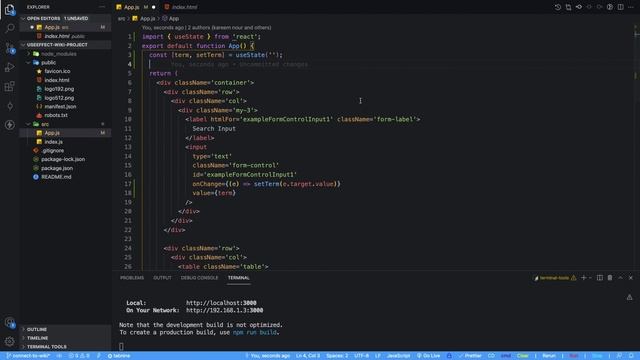Image resolution: width=640 pixels, height=360 pixels.
Task: Open the .gitignore file
Action: coord(53,151)
